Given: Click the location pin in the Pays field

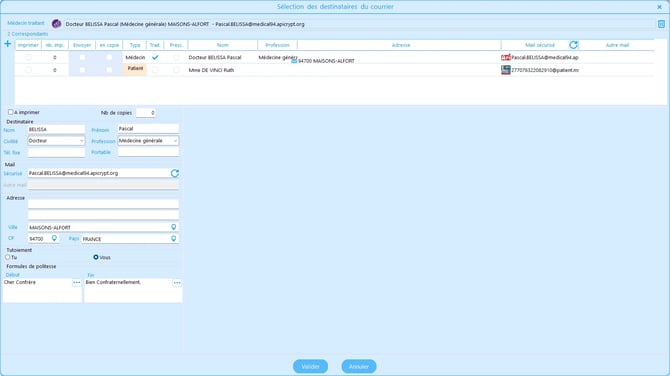Looking at the screenshot, I should 173,238.
